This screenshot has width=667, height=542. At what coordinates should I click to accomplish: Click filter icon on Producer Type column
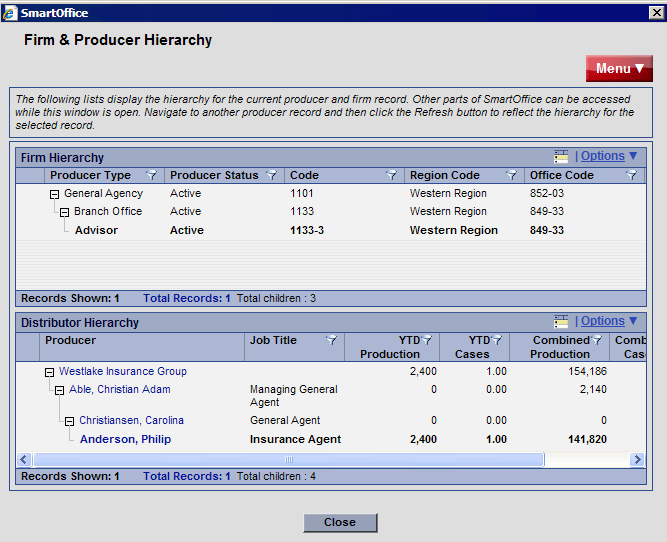[x=151, y=175]
